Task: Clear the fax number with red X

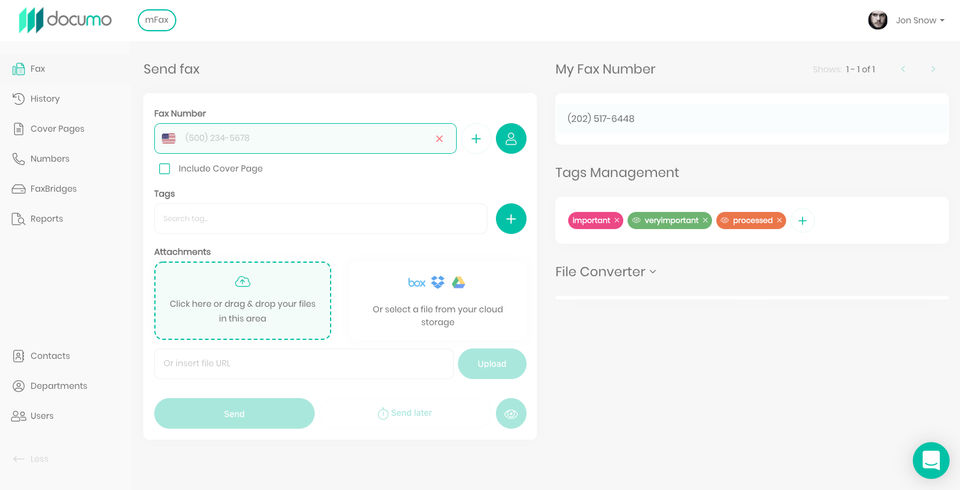Action: tap(439, 138)
